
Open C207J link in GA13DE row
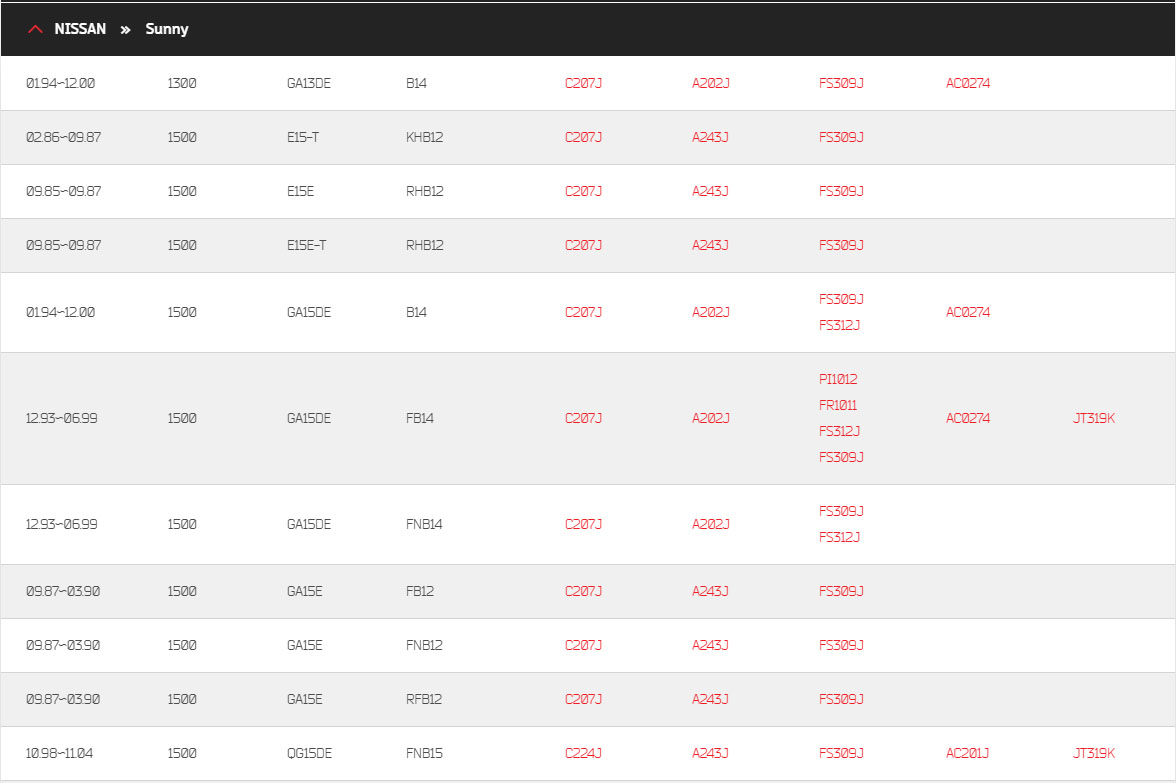tap(584, 83)
